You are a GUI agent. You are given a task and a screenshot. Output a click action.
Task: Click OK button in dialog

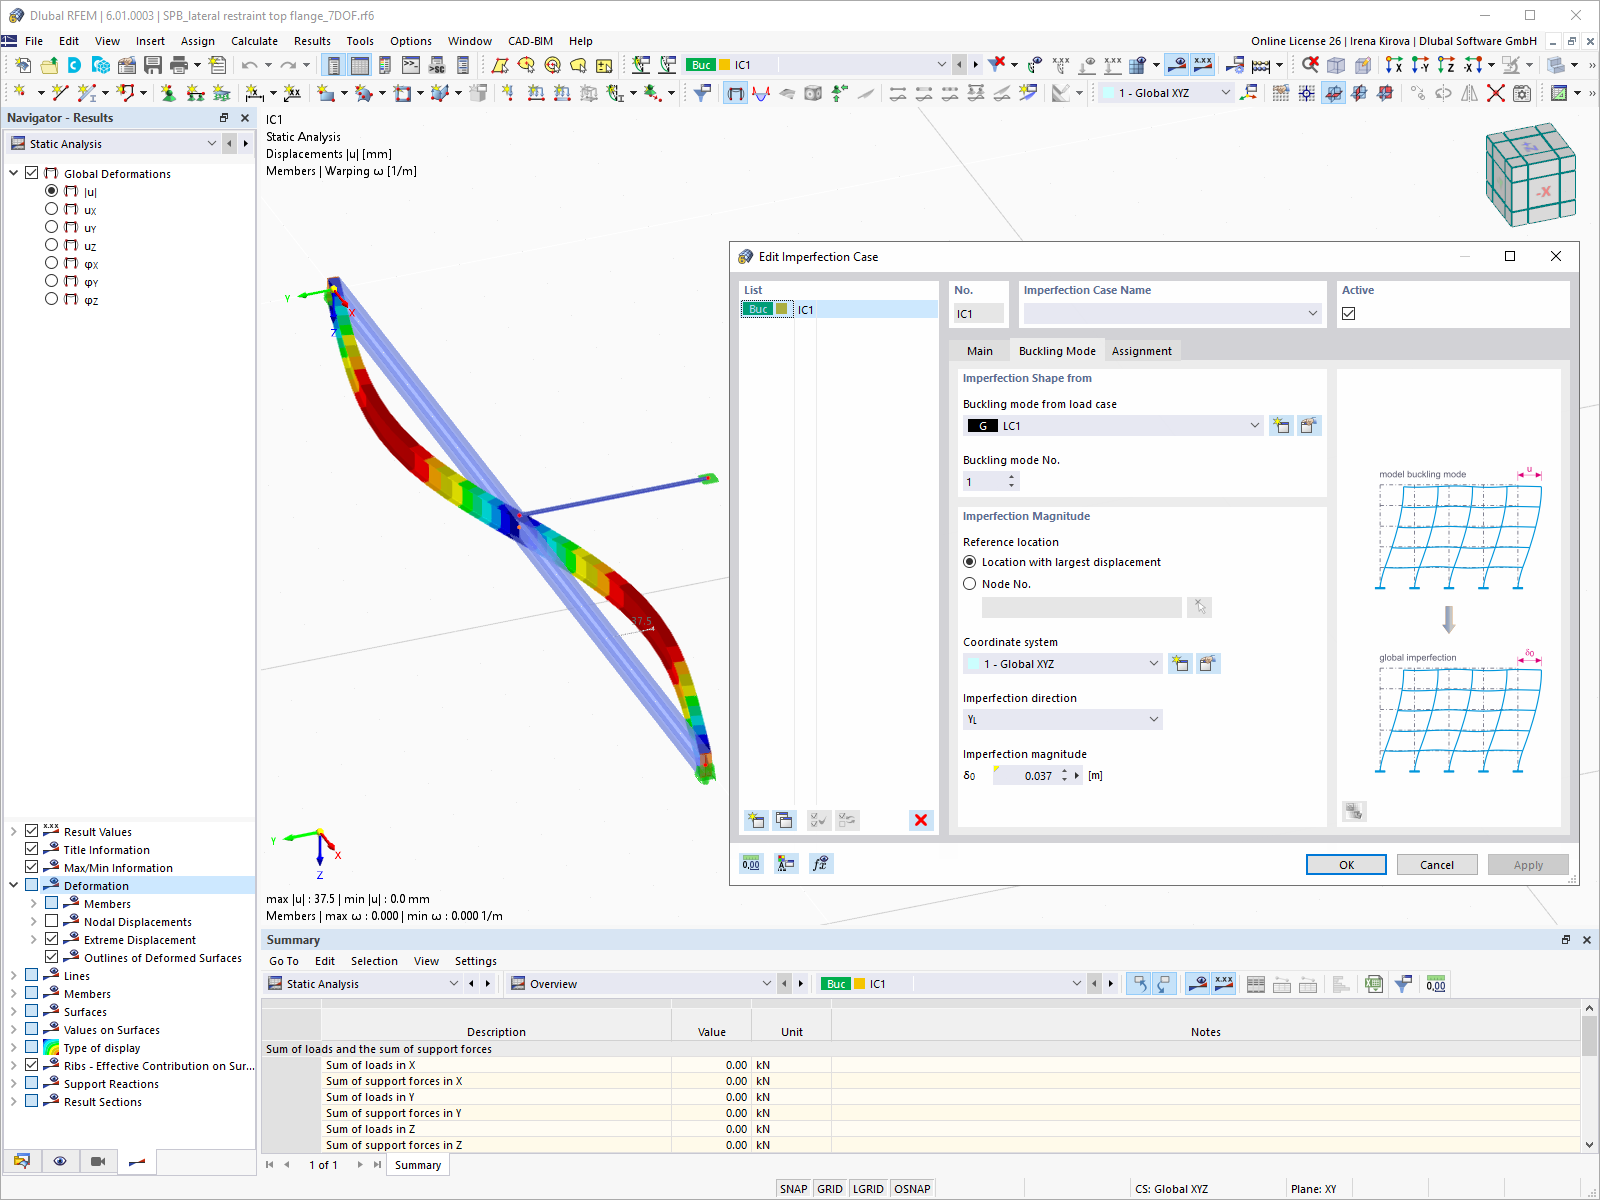tap(1346, 865)
